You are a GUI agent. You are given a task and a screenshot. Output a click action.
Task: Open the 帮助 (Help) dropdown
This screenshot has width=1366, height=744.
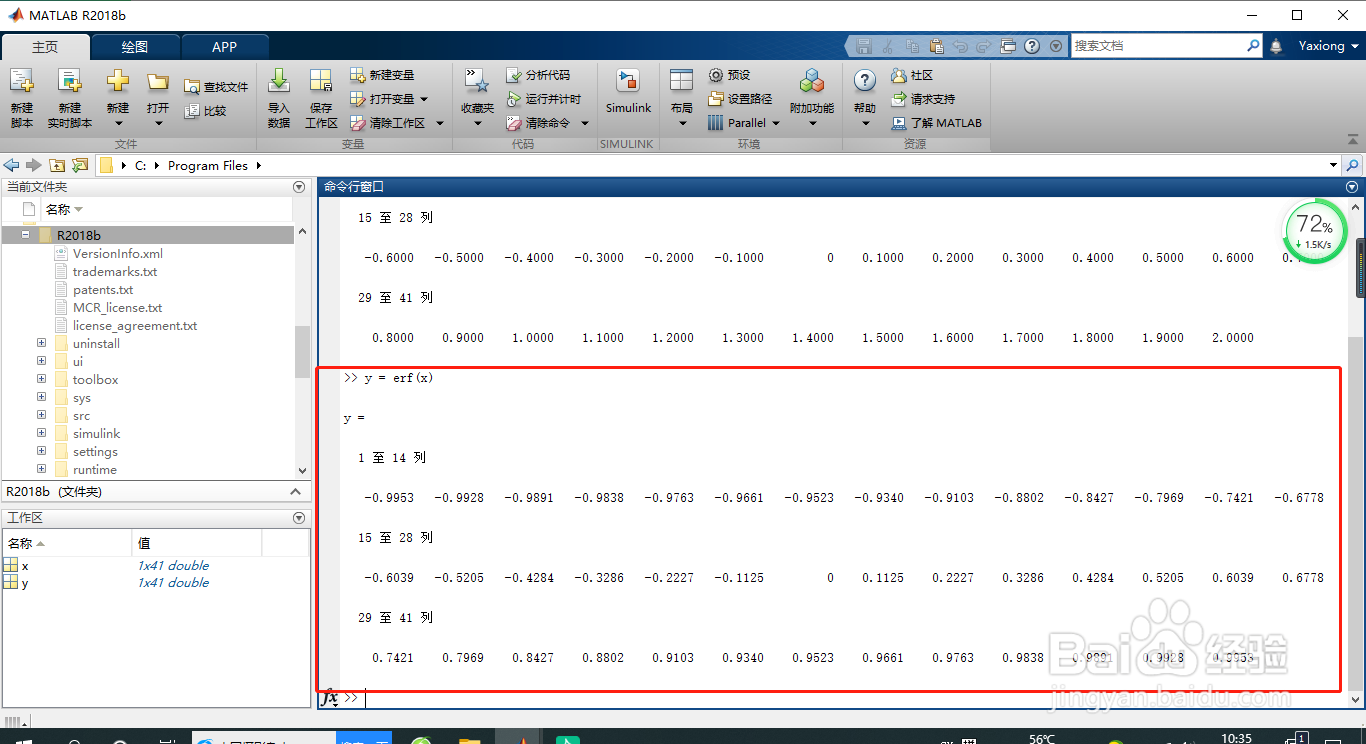pos(865,123)
